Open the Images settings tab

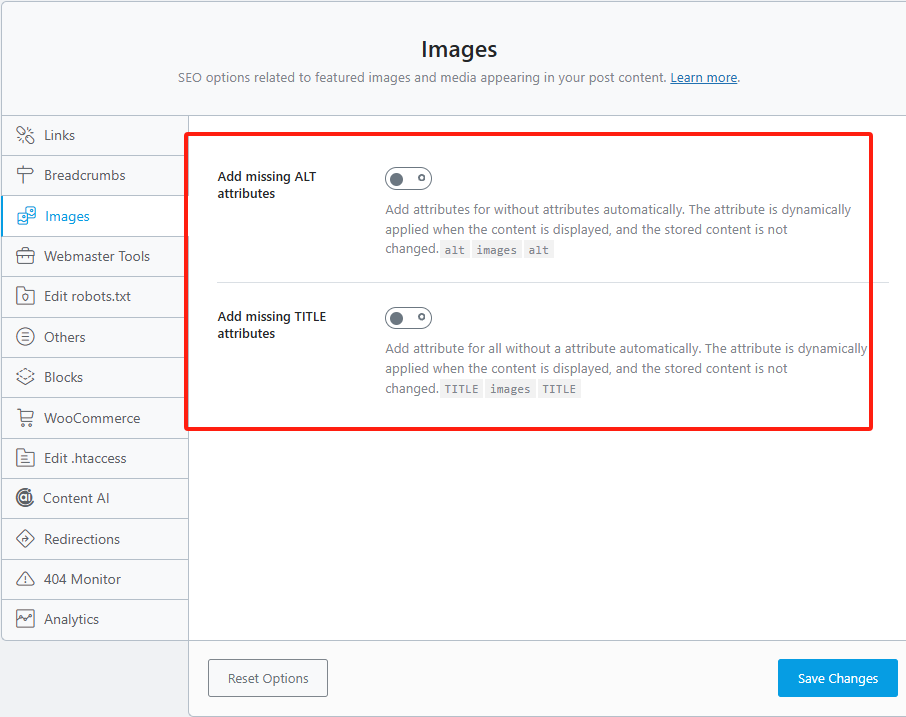coord(67,216)
